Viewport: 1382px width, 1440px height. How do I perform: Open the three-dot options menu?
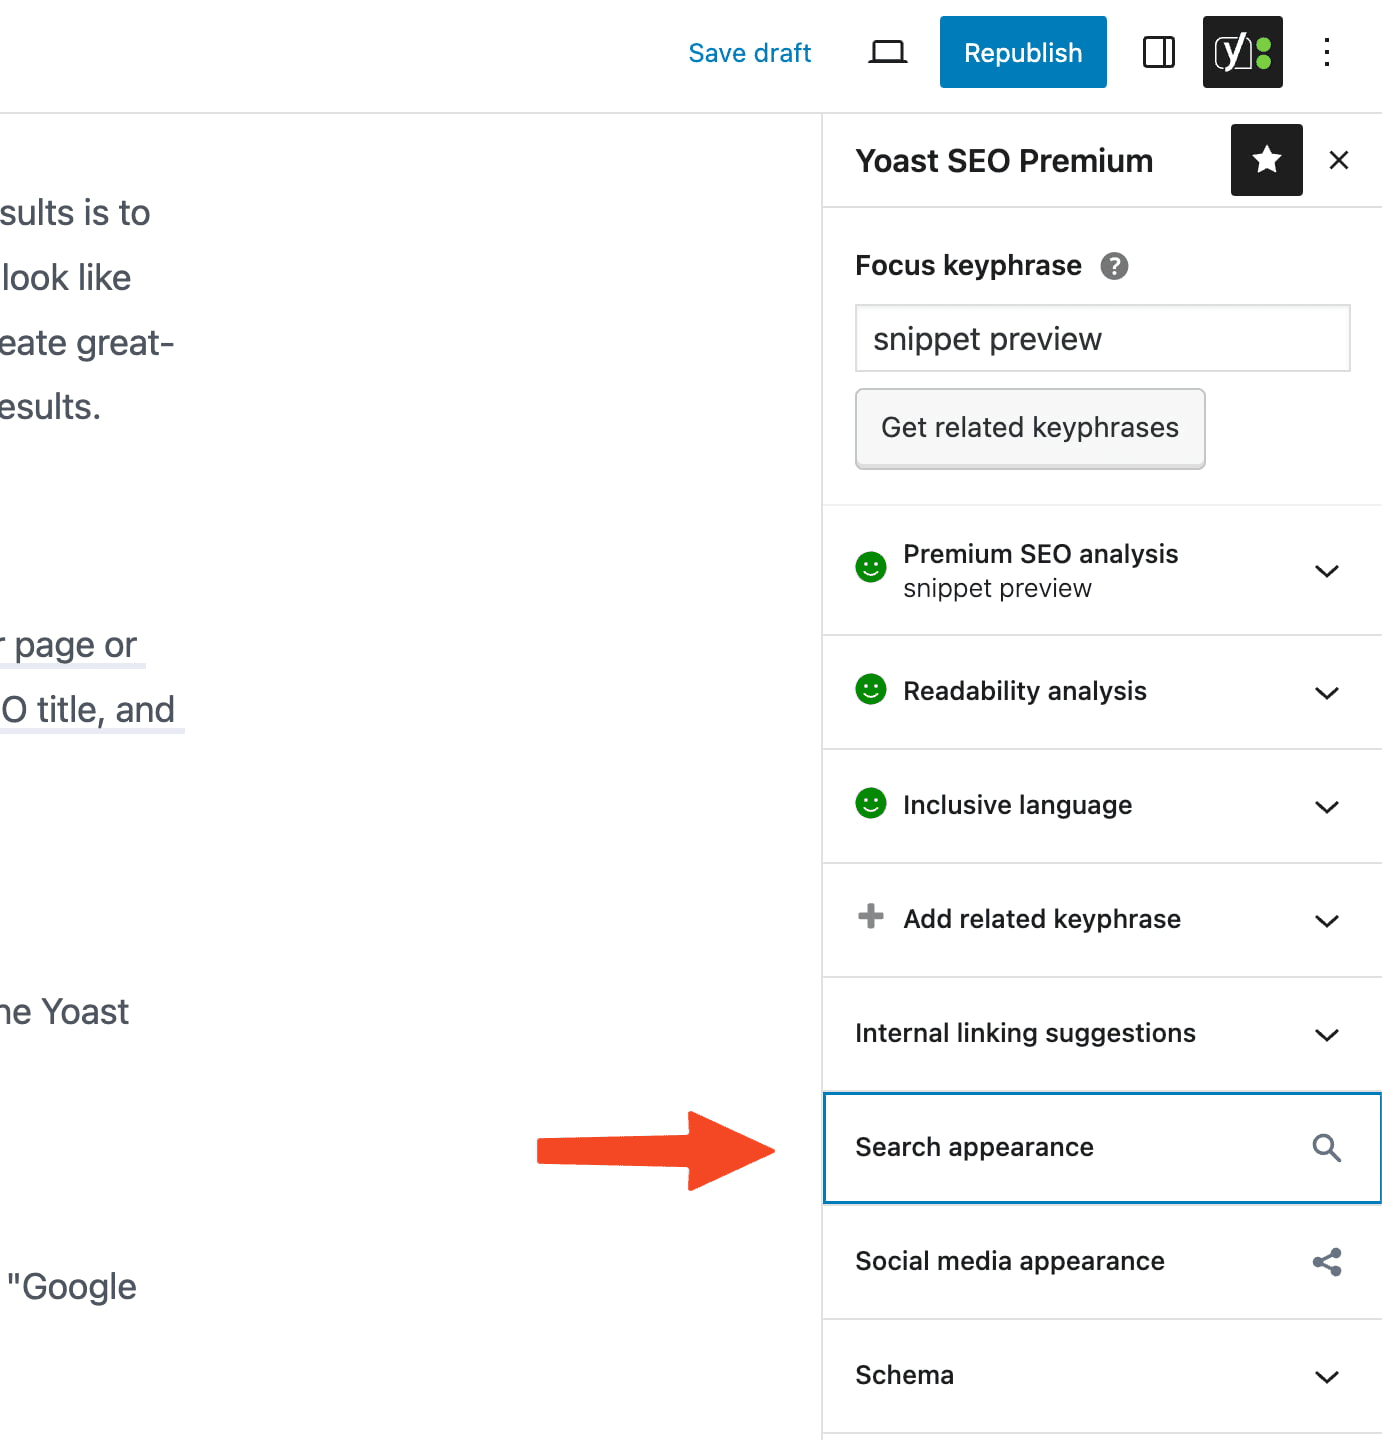click(x=1327, y=52)
